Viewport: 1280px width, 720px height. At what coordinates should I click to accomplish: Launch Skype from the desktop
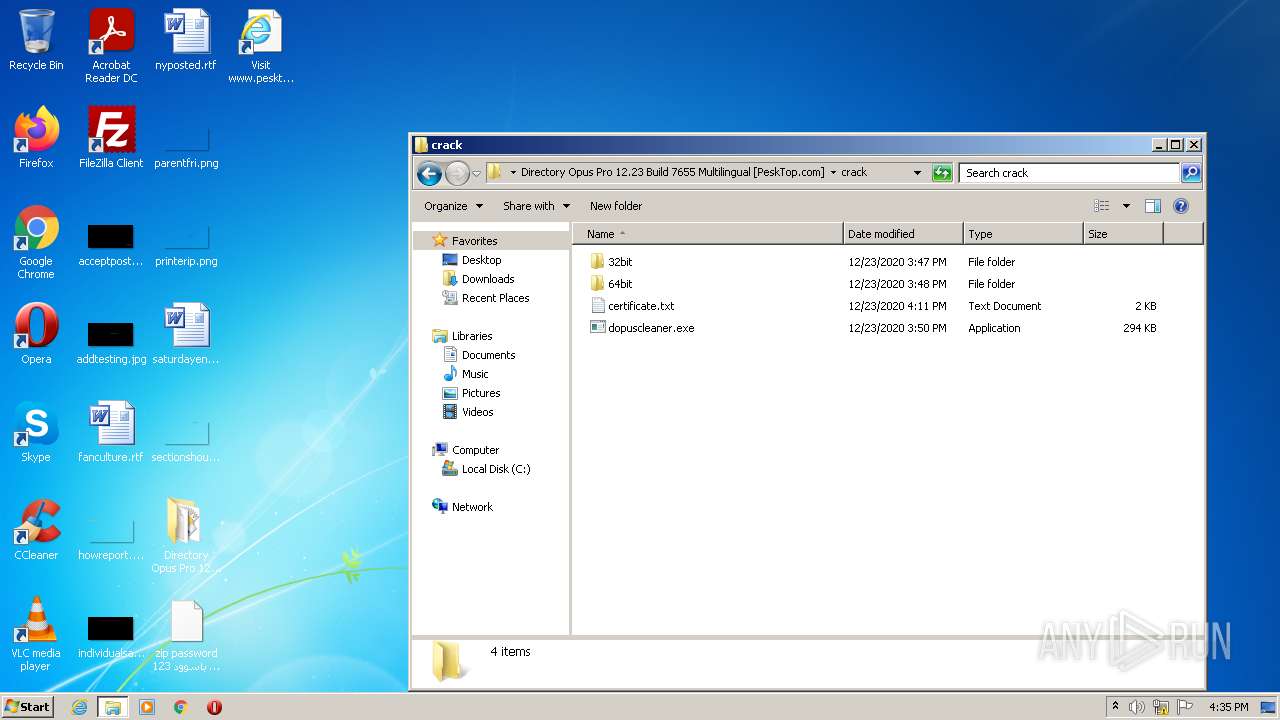tap(36, 432)
